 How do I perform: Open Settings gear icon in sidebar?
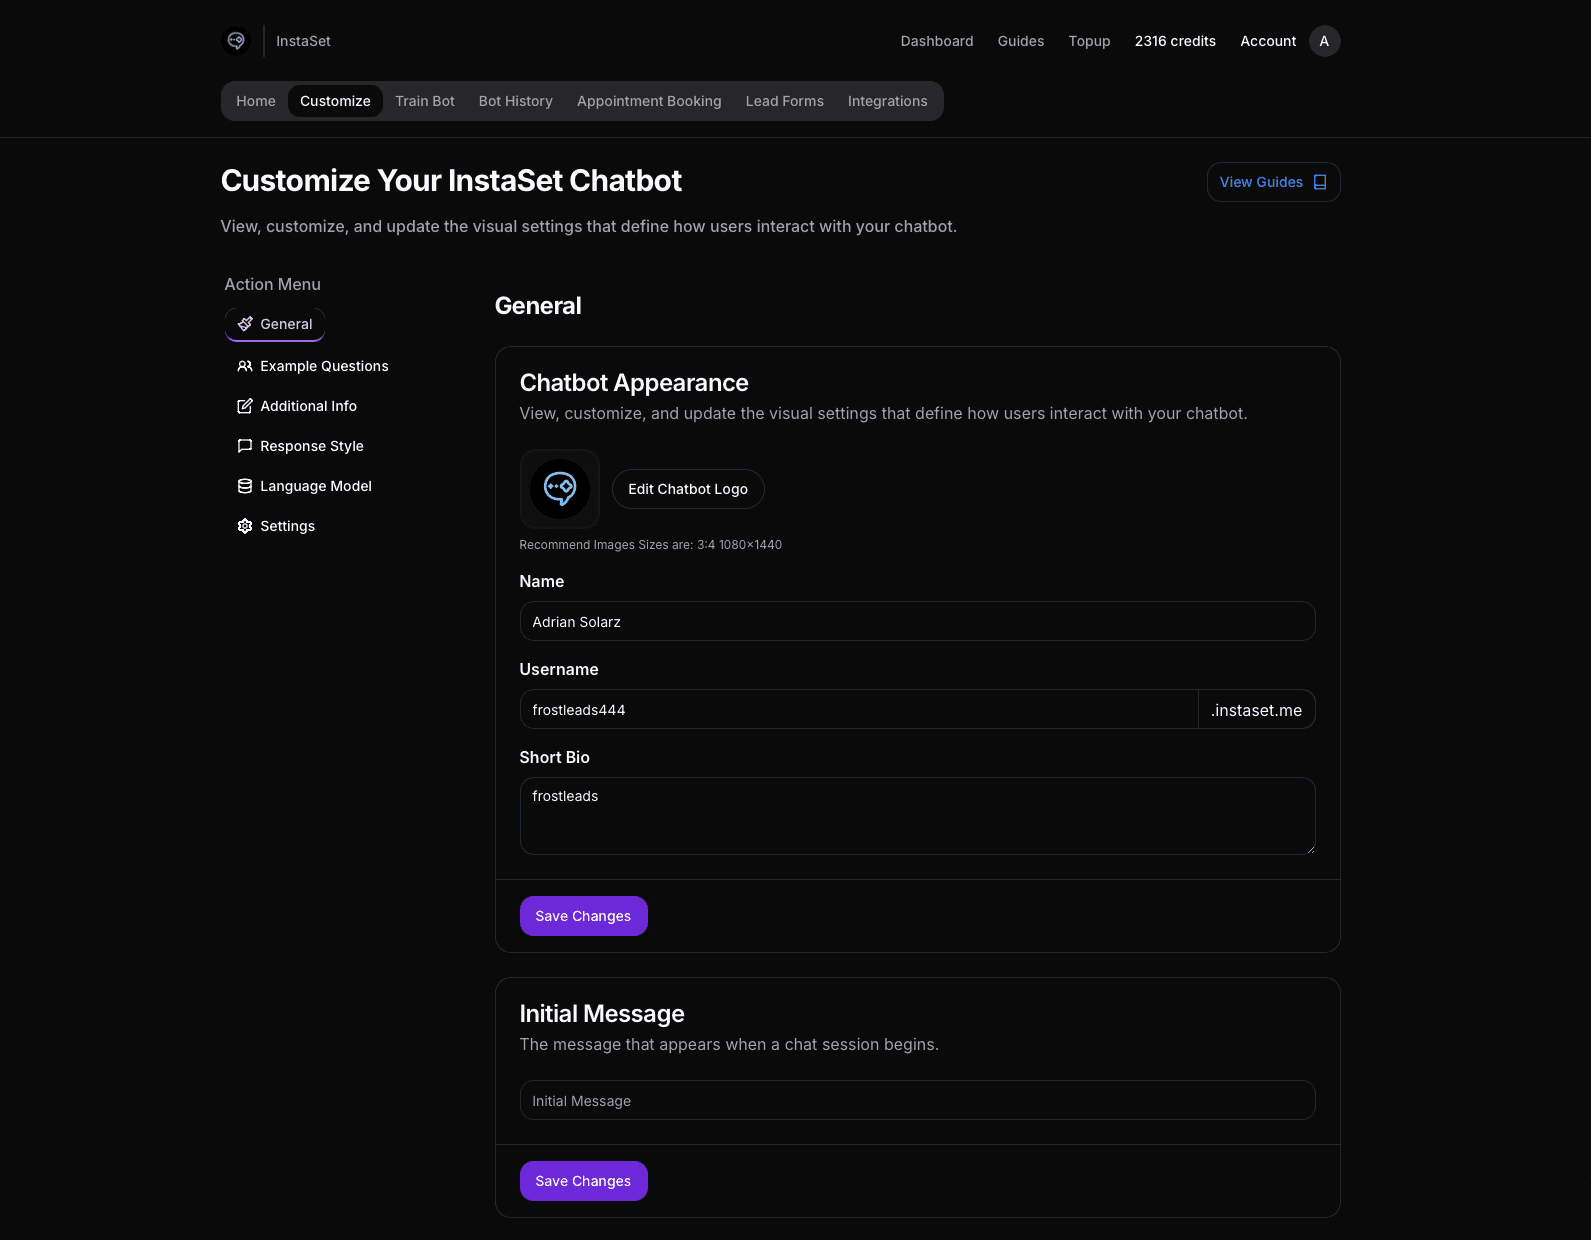pyautogui.click(x=245, y=526)
